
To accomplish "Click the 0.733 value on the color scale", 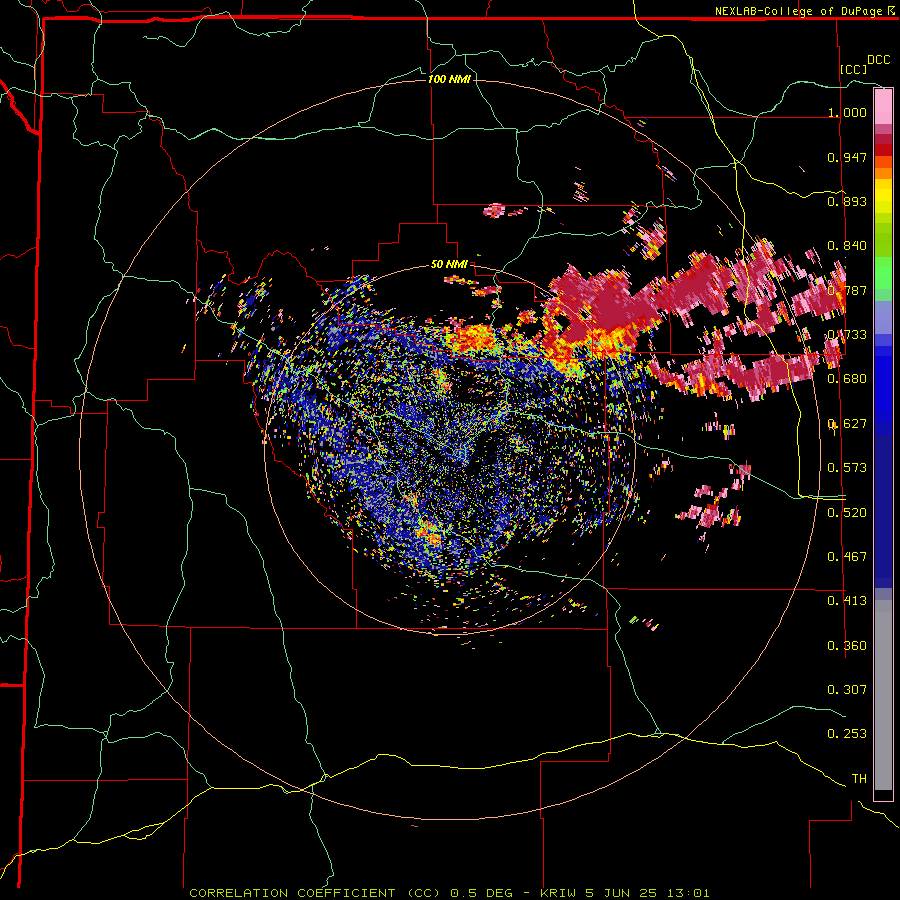I will point(847,335).
